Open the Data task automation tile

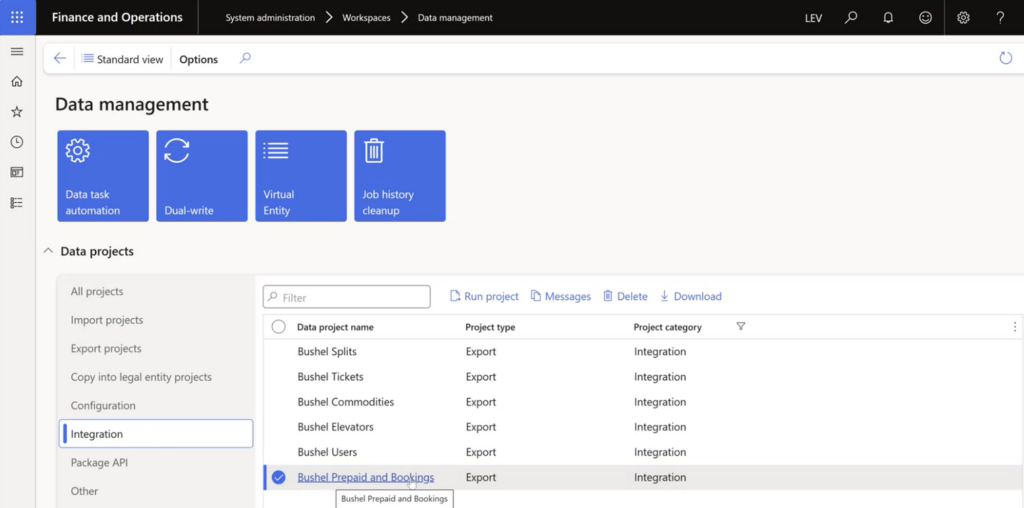coord(103,176)
